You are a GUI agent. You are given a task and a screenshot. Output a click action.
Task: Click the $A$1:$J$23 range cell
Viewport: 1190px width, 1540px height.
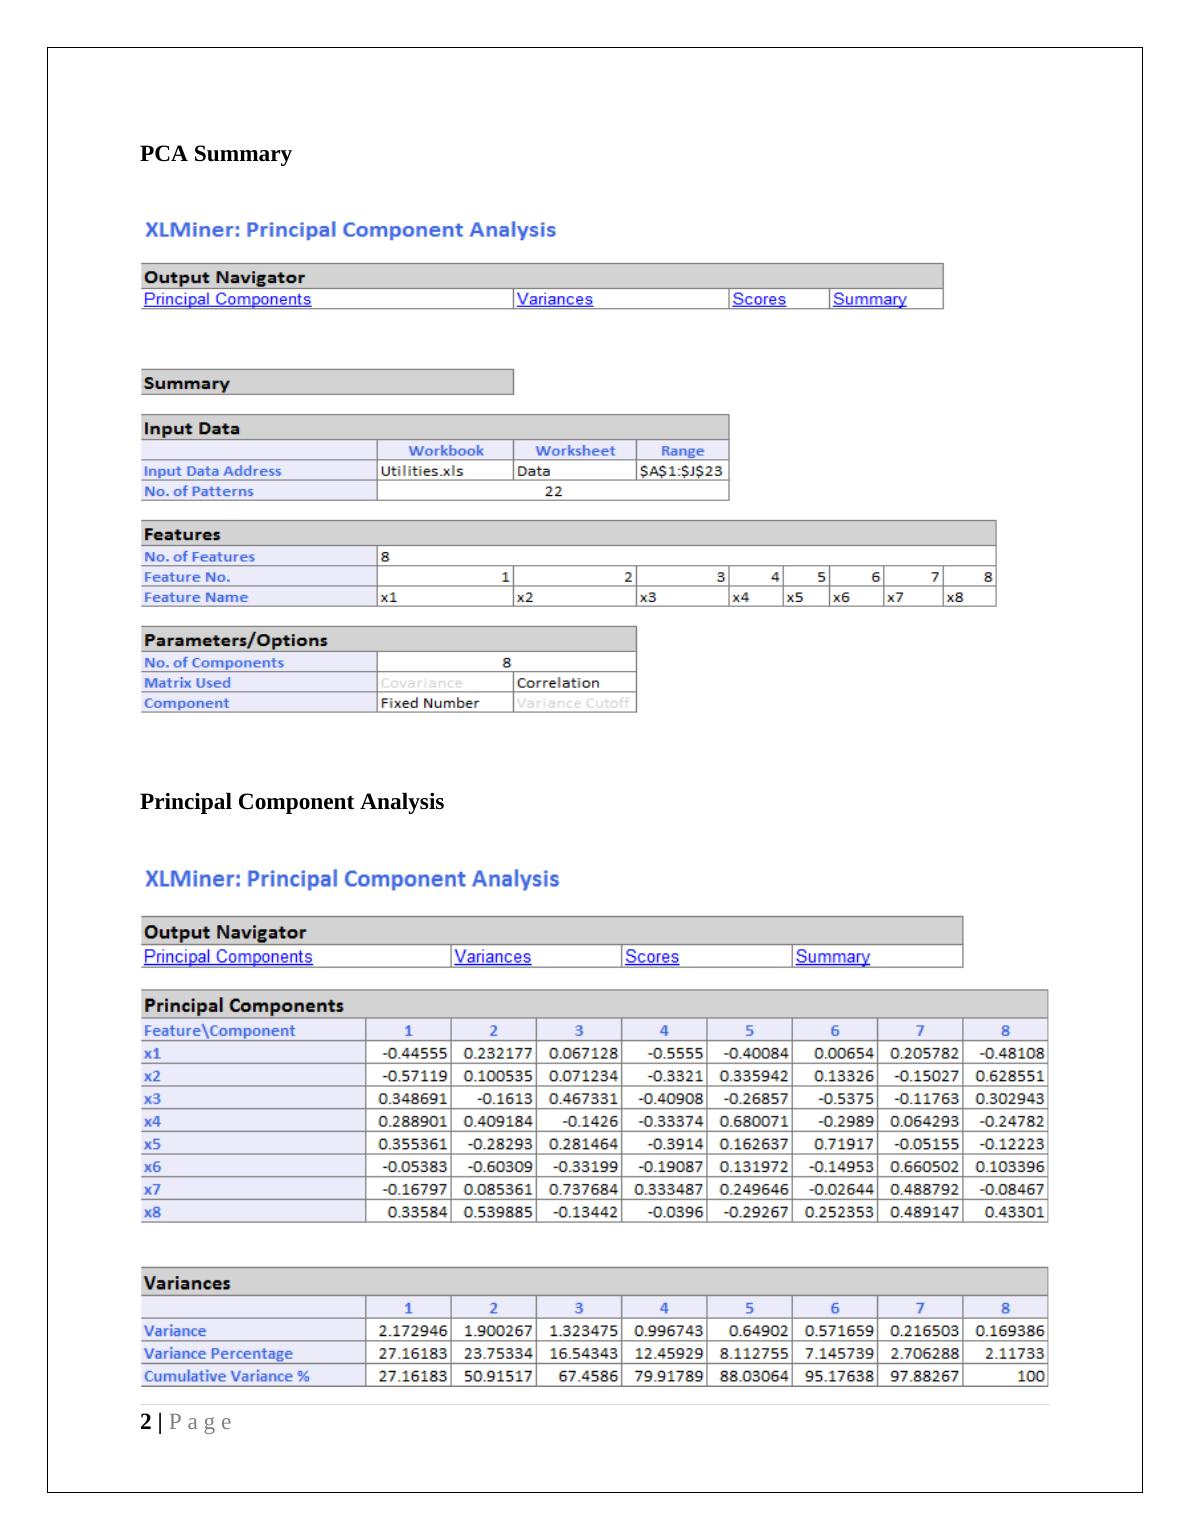point(681,471)
